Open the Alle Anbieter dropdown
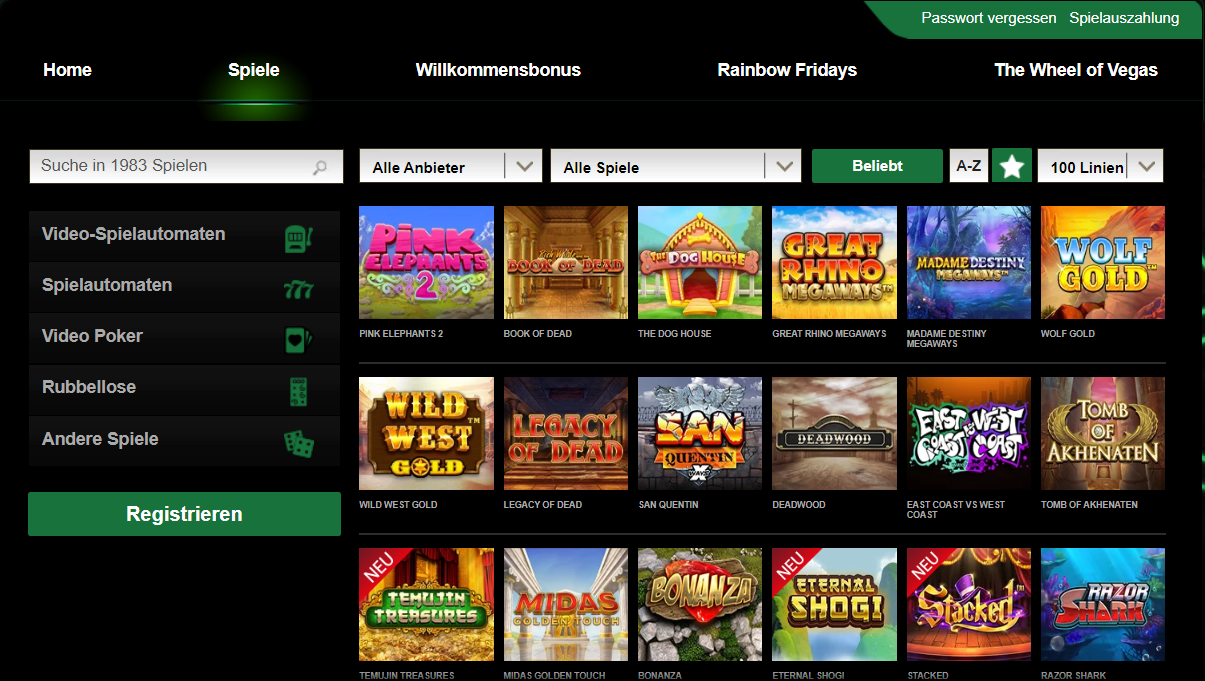1205x681 pixels. click(450, 166)
